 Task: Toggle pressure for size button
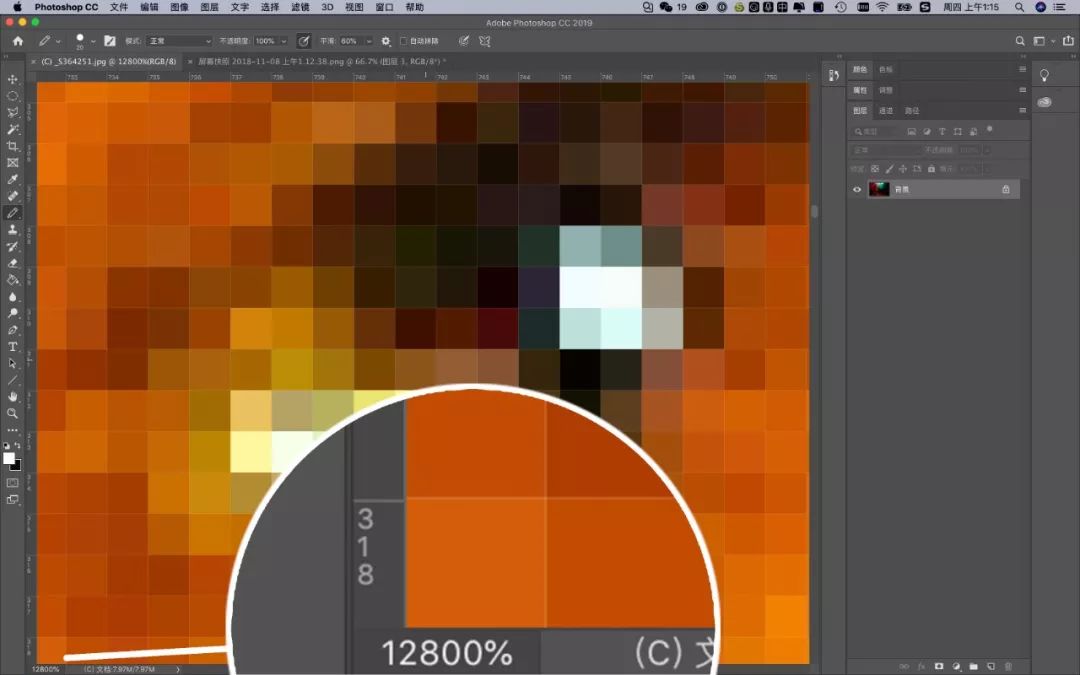[x=464, y=41]
